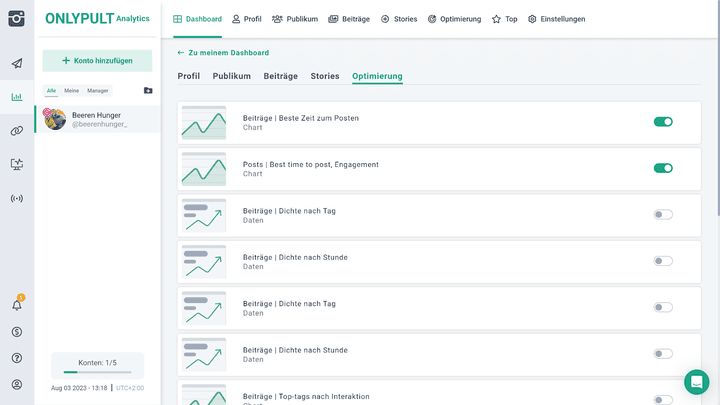
Task: Enable the first Dichte nach Stunde toggle
Action: [663, 261]
